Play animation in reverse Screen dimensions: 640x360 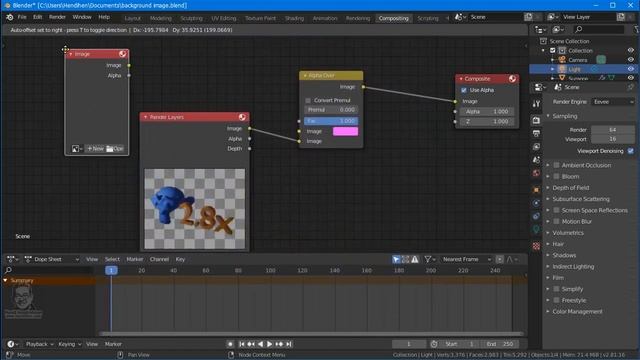coord(260,344)
